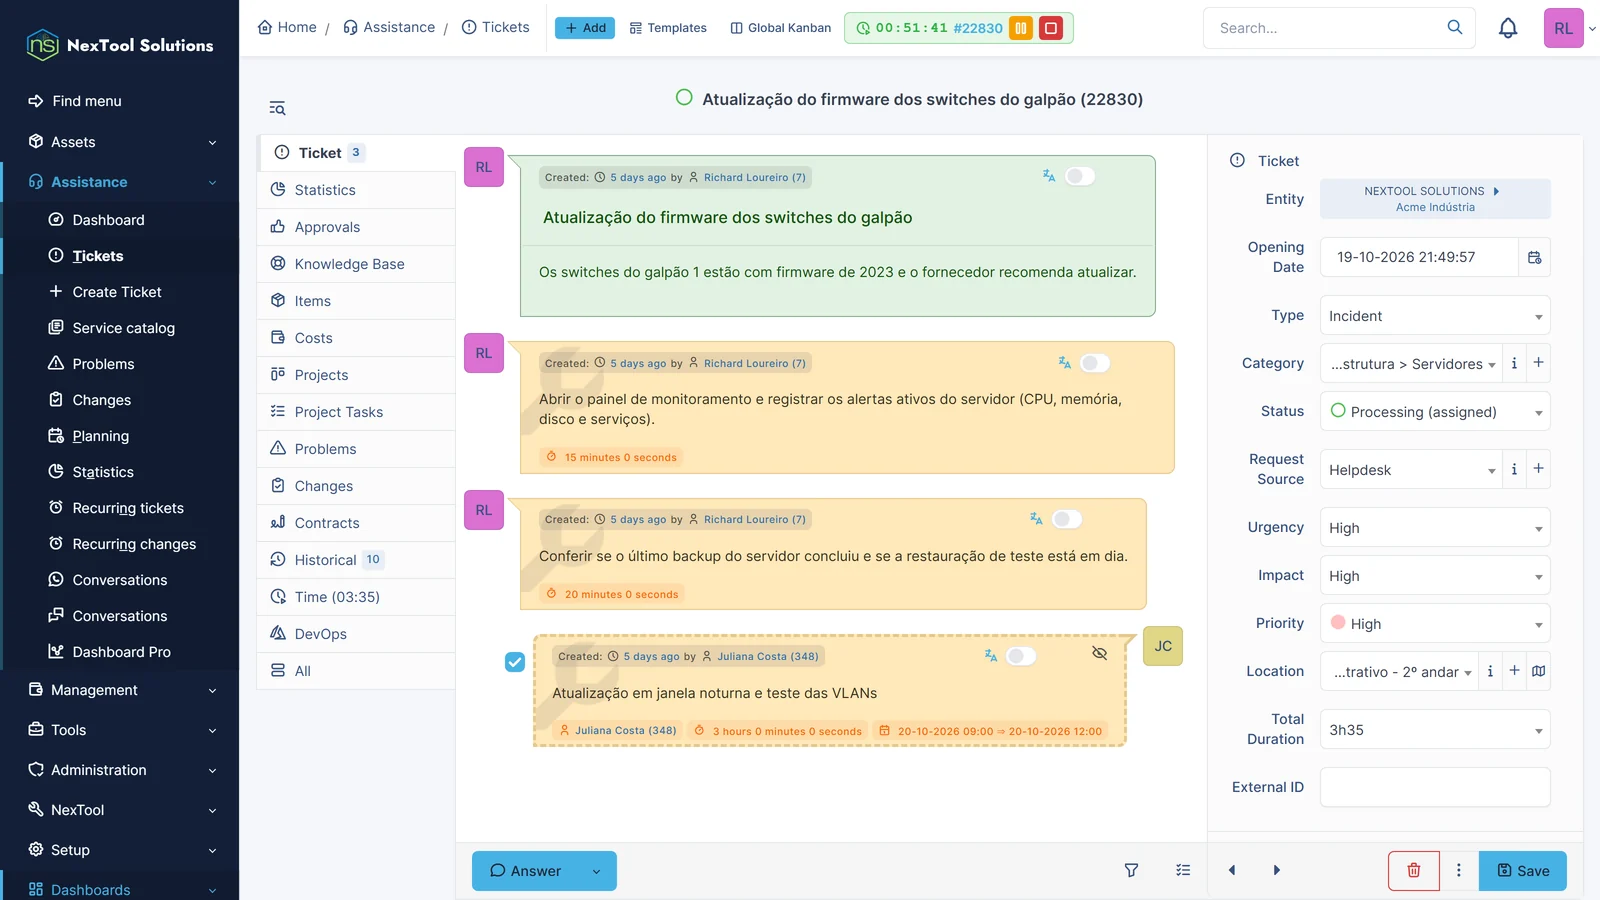Open Create Ticket in the sidebar

[x=117, y=292]
